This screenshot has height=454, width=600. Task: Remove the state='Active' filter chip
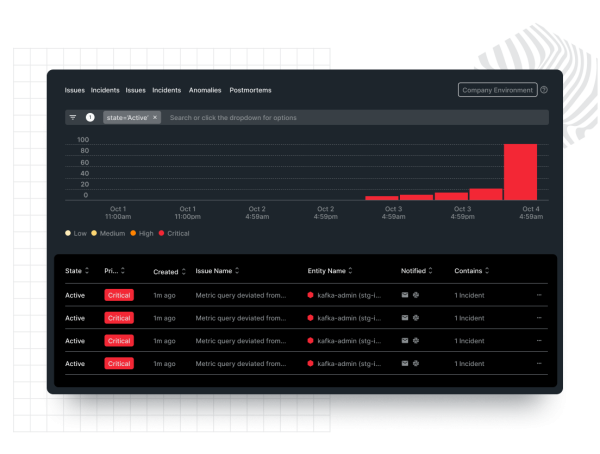pyautogui.click(x=155, y=117)
